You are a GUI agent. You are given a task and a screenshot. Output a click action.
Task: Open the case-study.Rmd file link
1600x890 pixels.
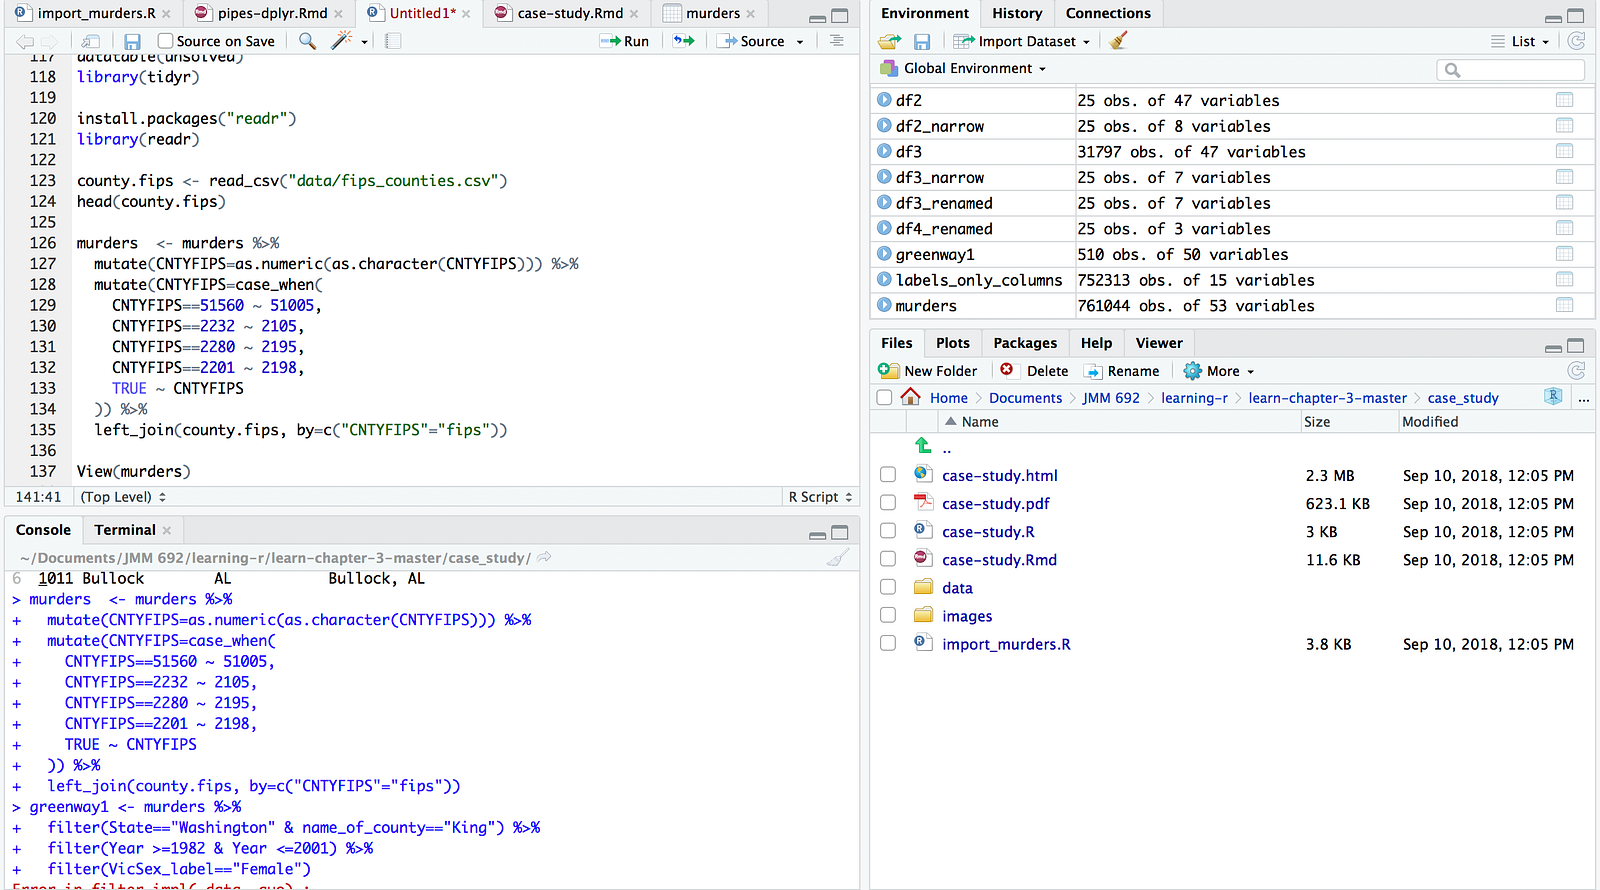[x=999, y=560]
